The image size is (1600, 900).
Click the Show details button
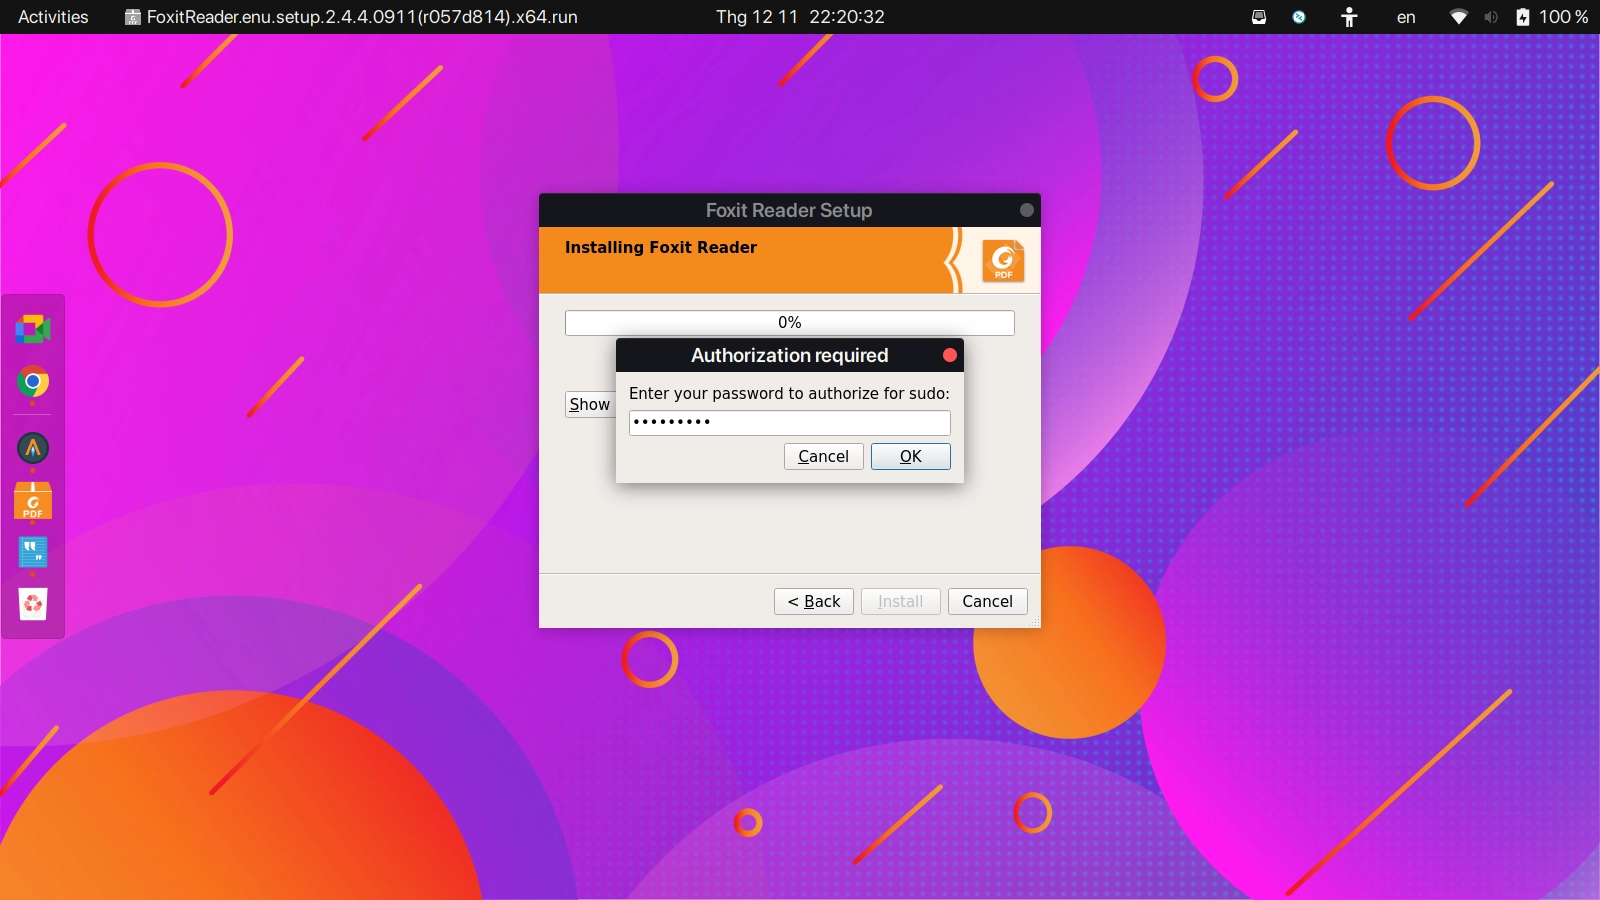tap(590, 404)
